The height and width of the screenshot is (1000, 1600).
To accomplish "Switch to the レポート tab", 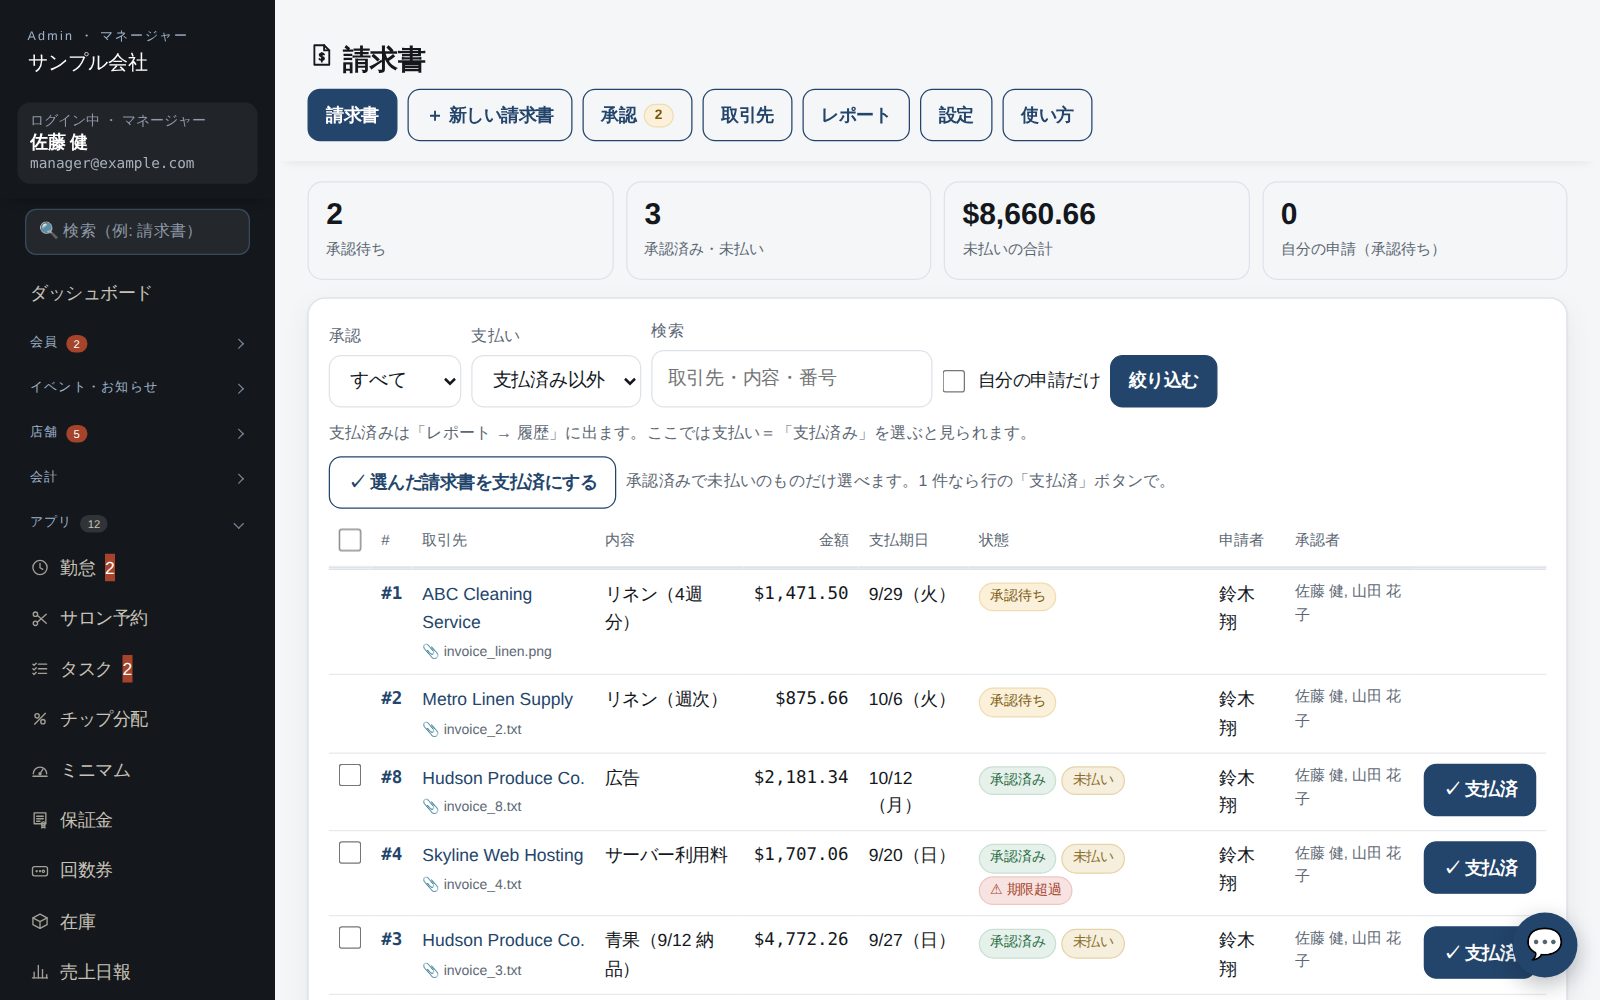I will click(x=856, y=115).
